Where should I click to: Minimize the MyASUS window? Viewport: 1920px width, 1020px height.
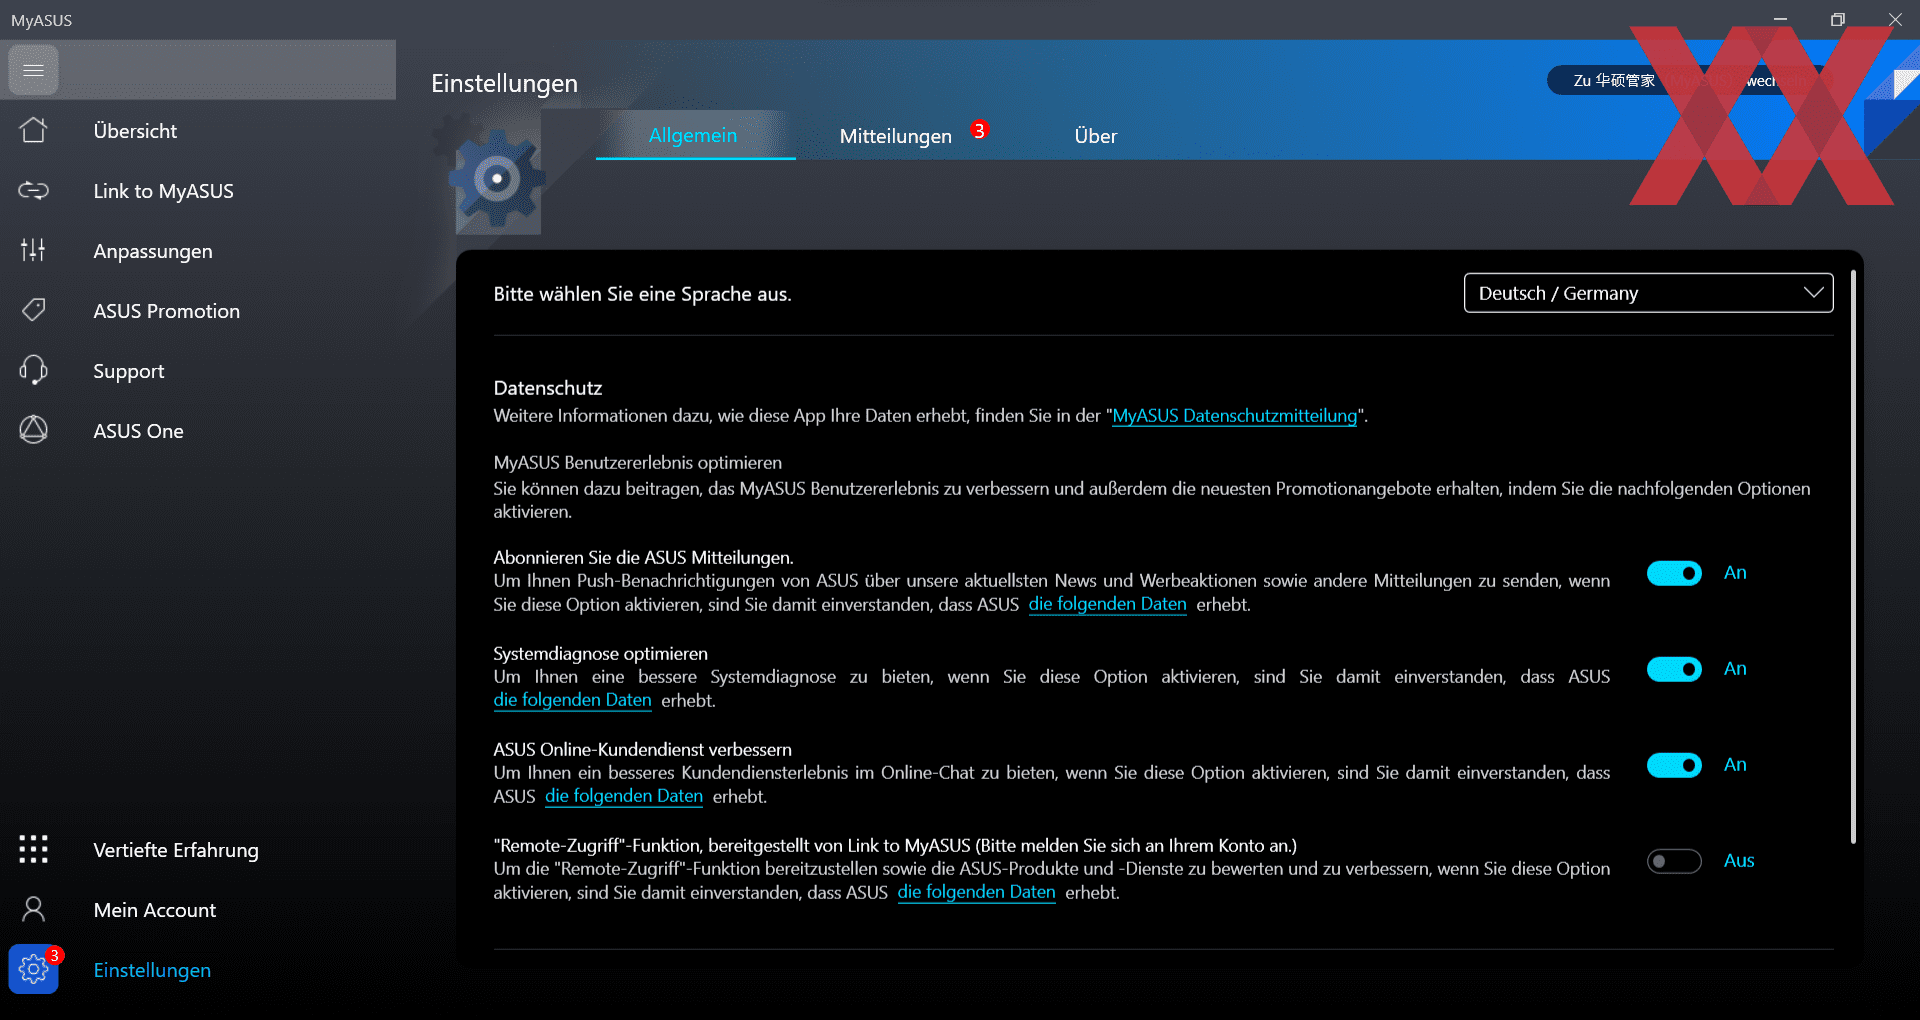tap(1780, 20)
